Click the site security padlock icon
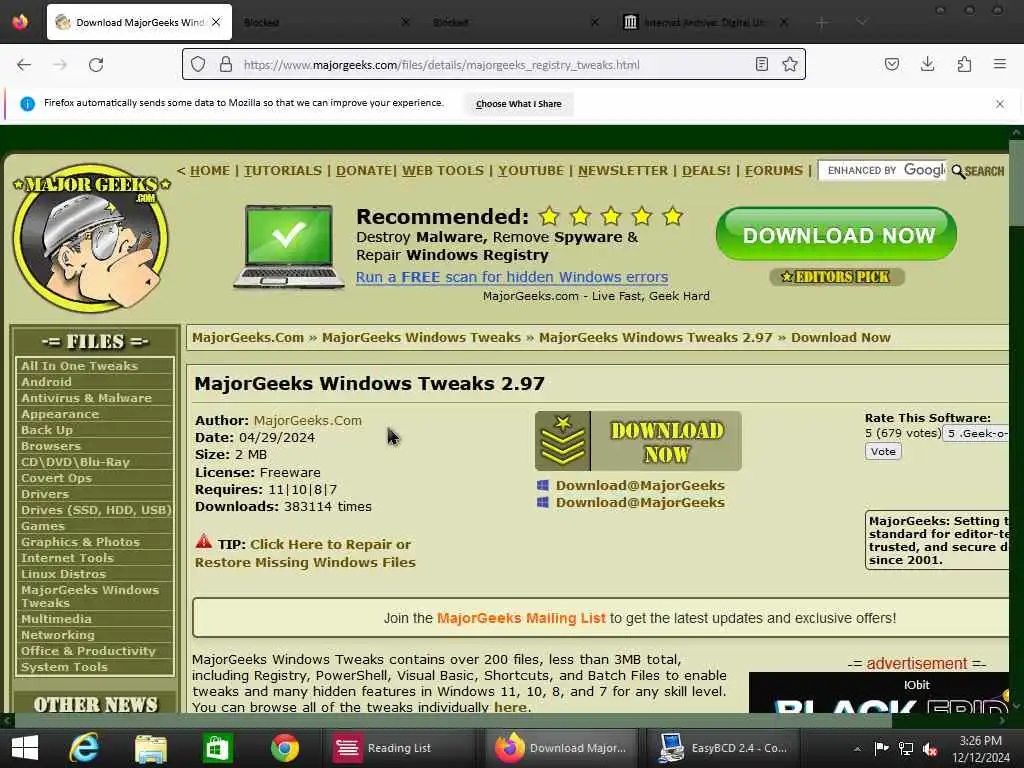Viewport: 1024px width, 768px height. pos(226,64)
